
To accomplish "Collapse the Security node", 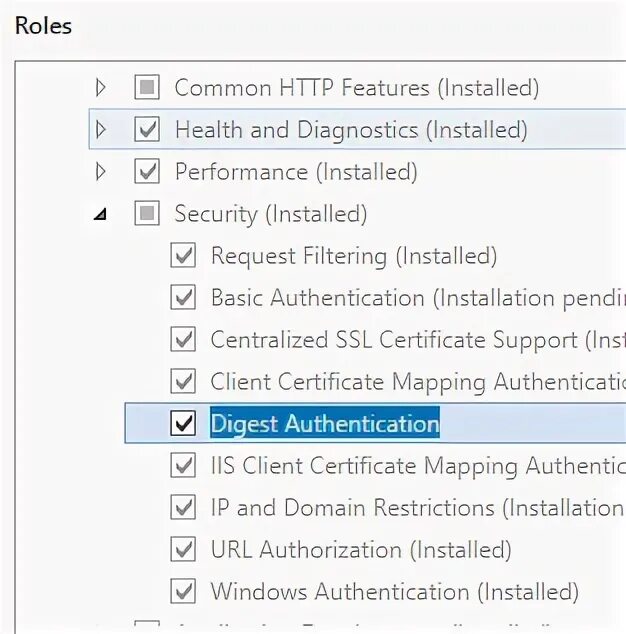I will point(100,214).
